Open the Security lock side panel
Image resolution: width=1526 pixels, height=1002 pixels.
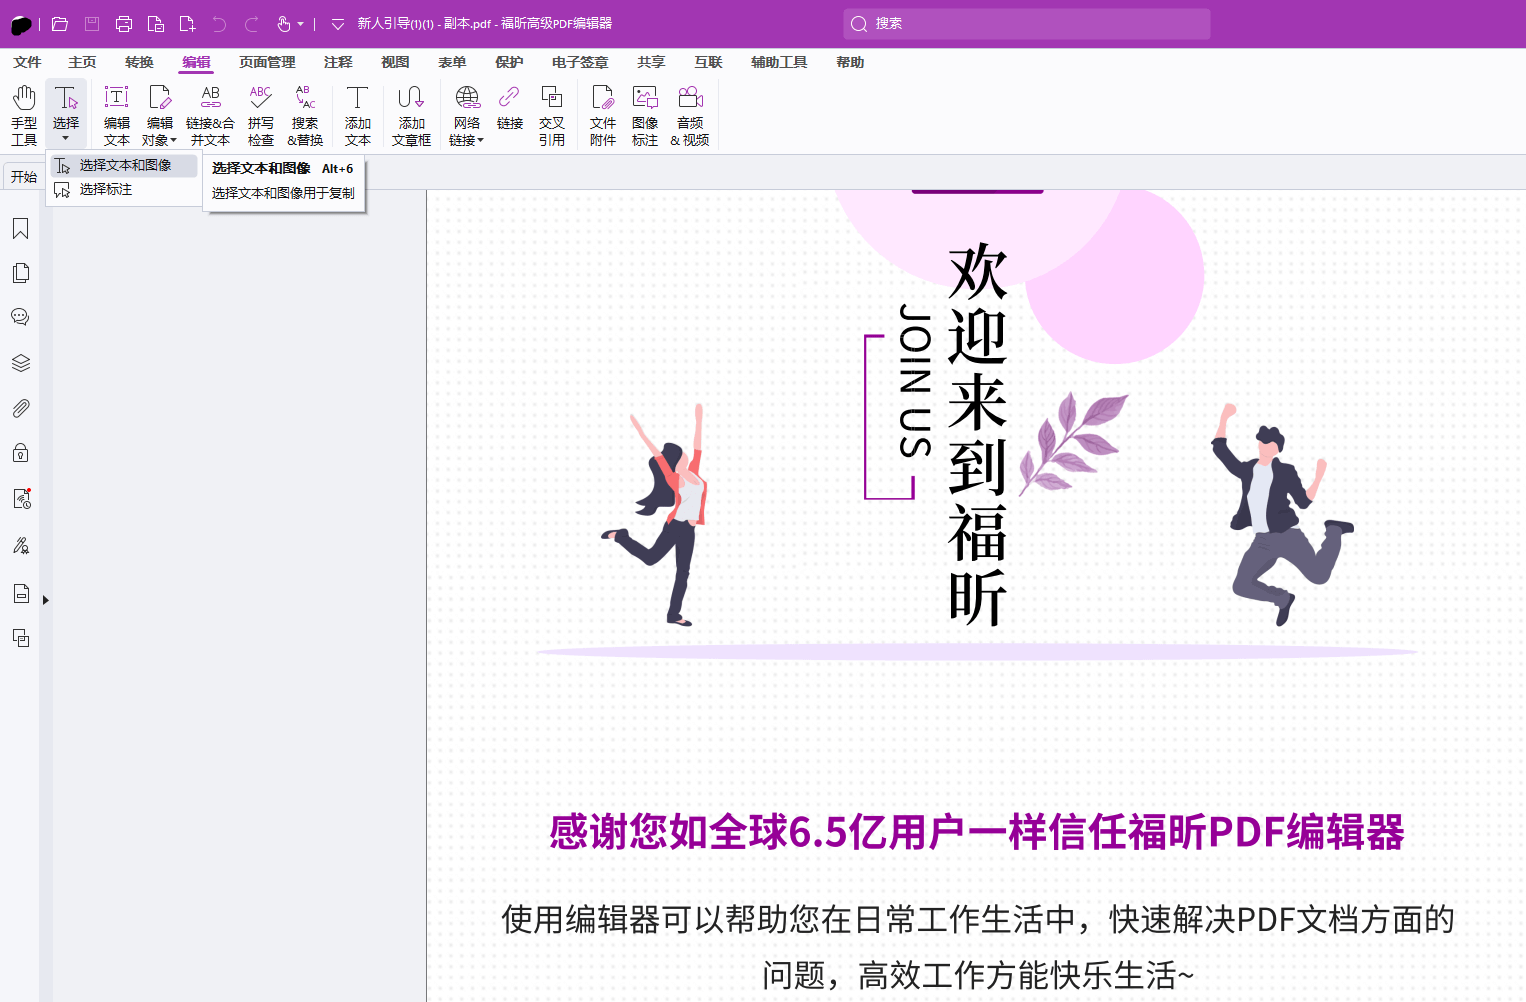coord(20,453)
